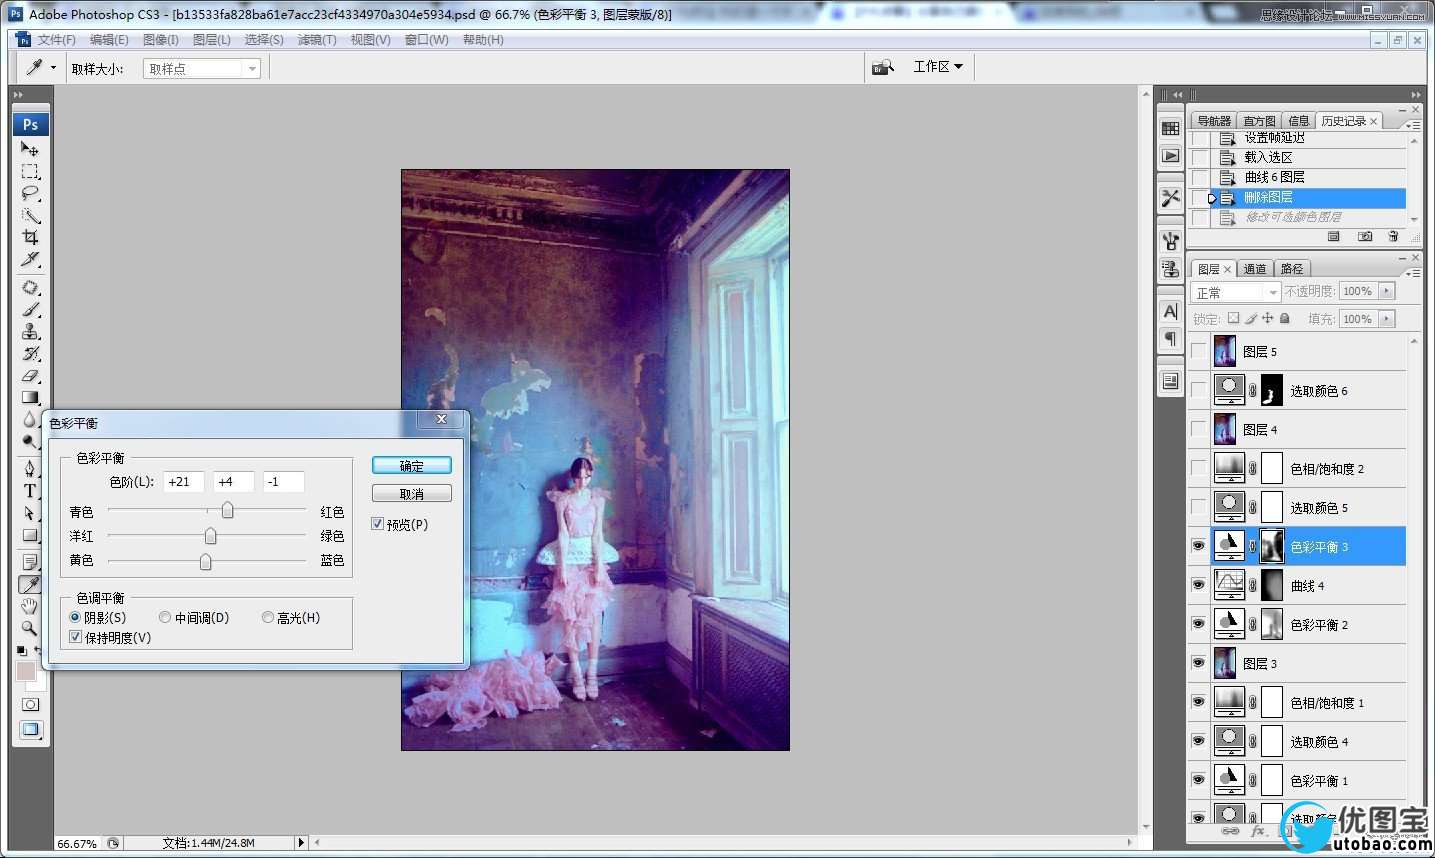Open the 工作区 workspace dropdown
Screen dimensions: 1435x858
(938, 67)
